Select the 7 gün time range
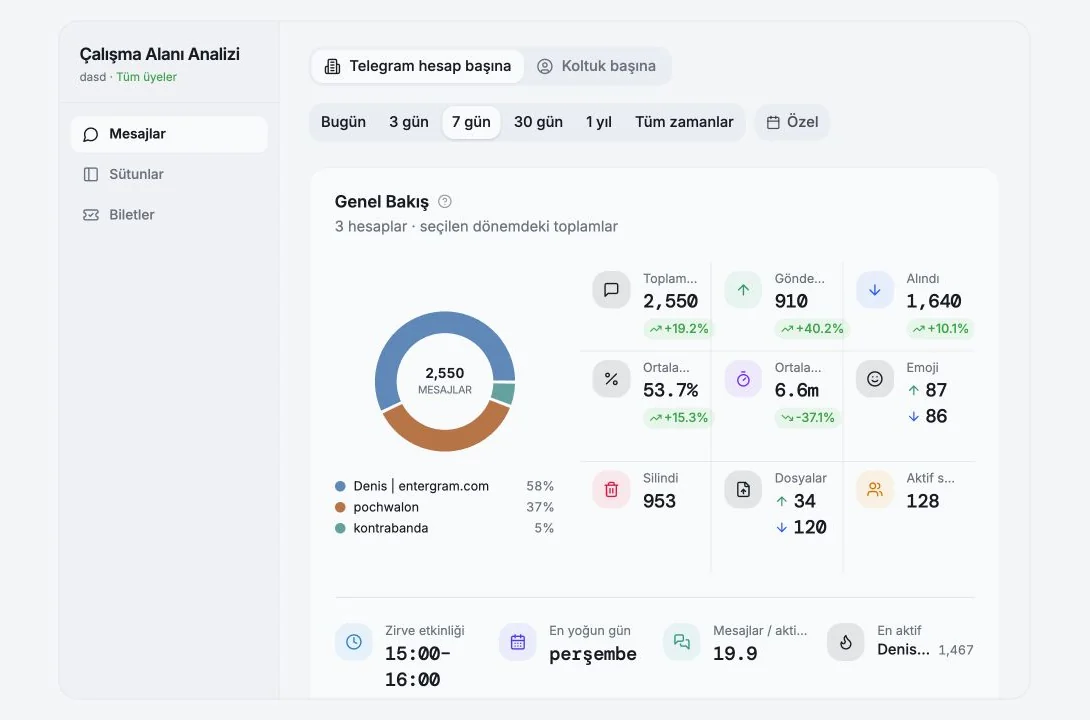Image resolution: width=1090 pixels, height=720 pixels. pyautogui.click(x=471, y=122)
